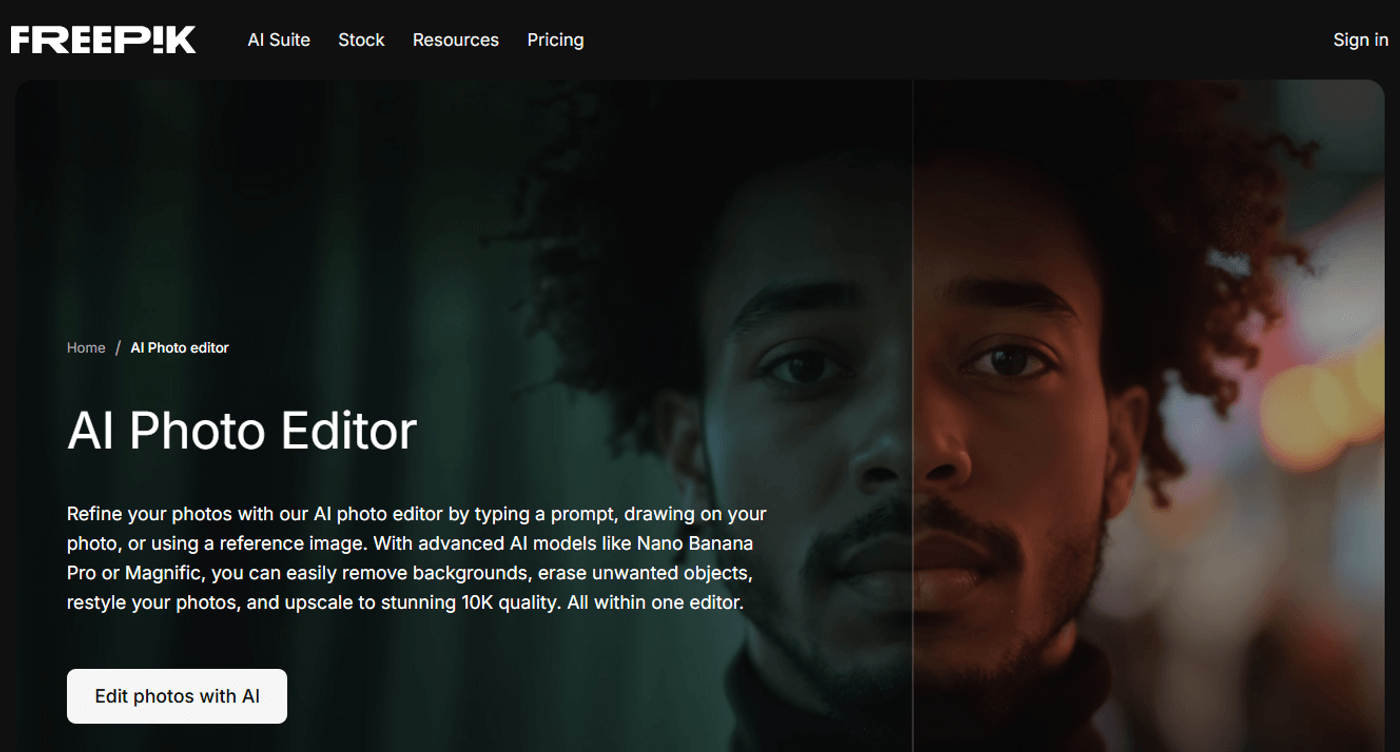Image resolution: width=1400 pixels, height=752 pixels.
Task: Expand the Resources navigation item
Action: (455, 40)
